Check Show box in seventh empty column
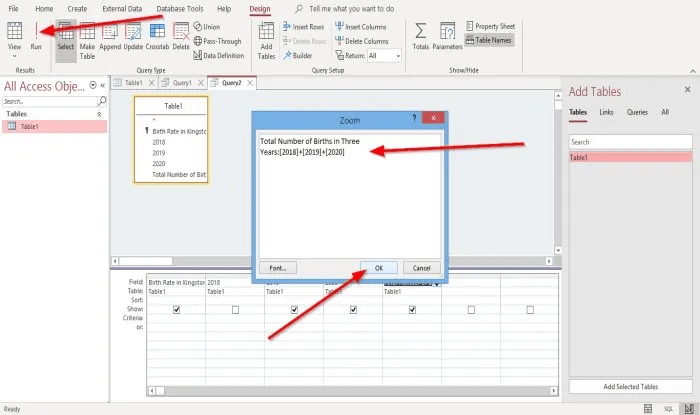Image resolution: width=700 pixels, height=415 pixels. (x=530, y=310)
